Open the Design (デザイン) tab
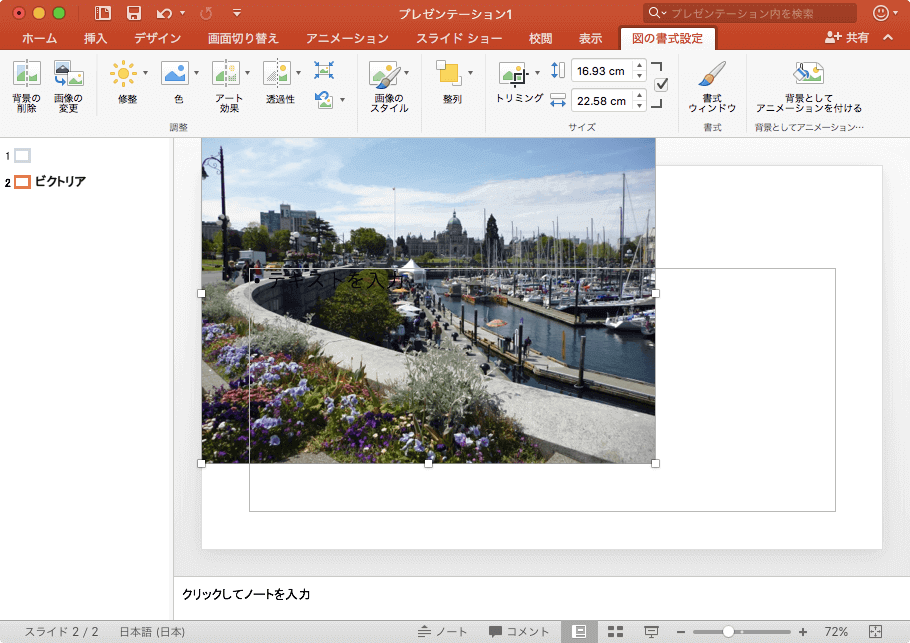Viewport: 910px width, 643px height. coord(157,38)
